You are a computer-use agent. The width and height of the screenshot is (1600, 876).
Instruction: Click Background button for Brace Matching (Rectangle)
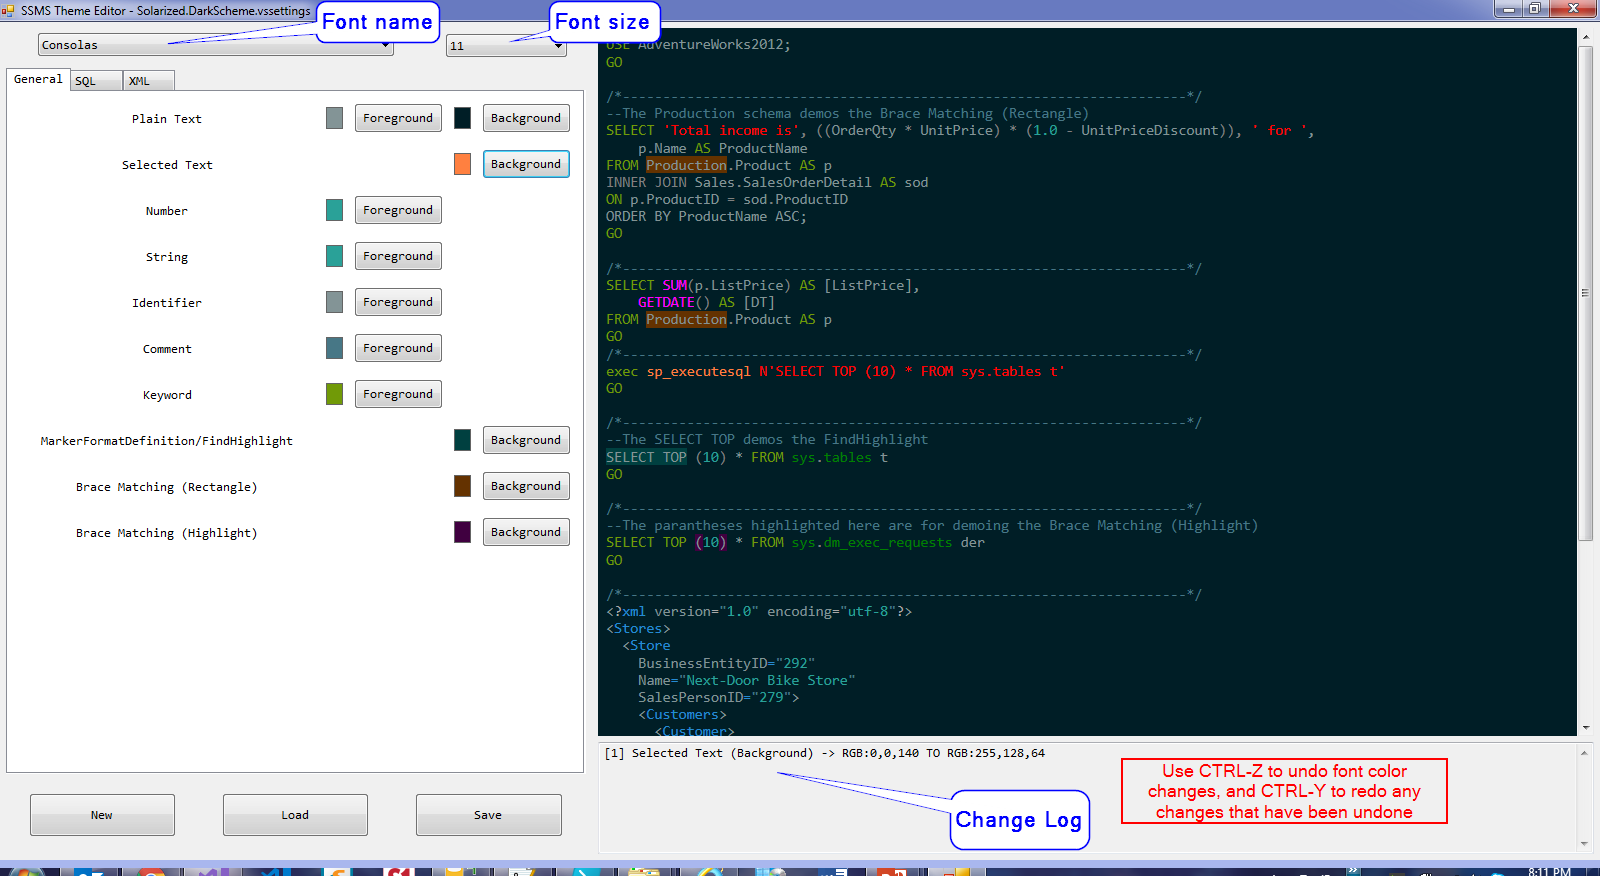click(x=526, y=486)
